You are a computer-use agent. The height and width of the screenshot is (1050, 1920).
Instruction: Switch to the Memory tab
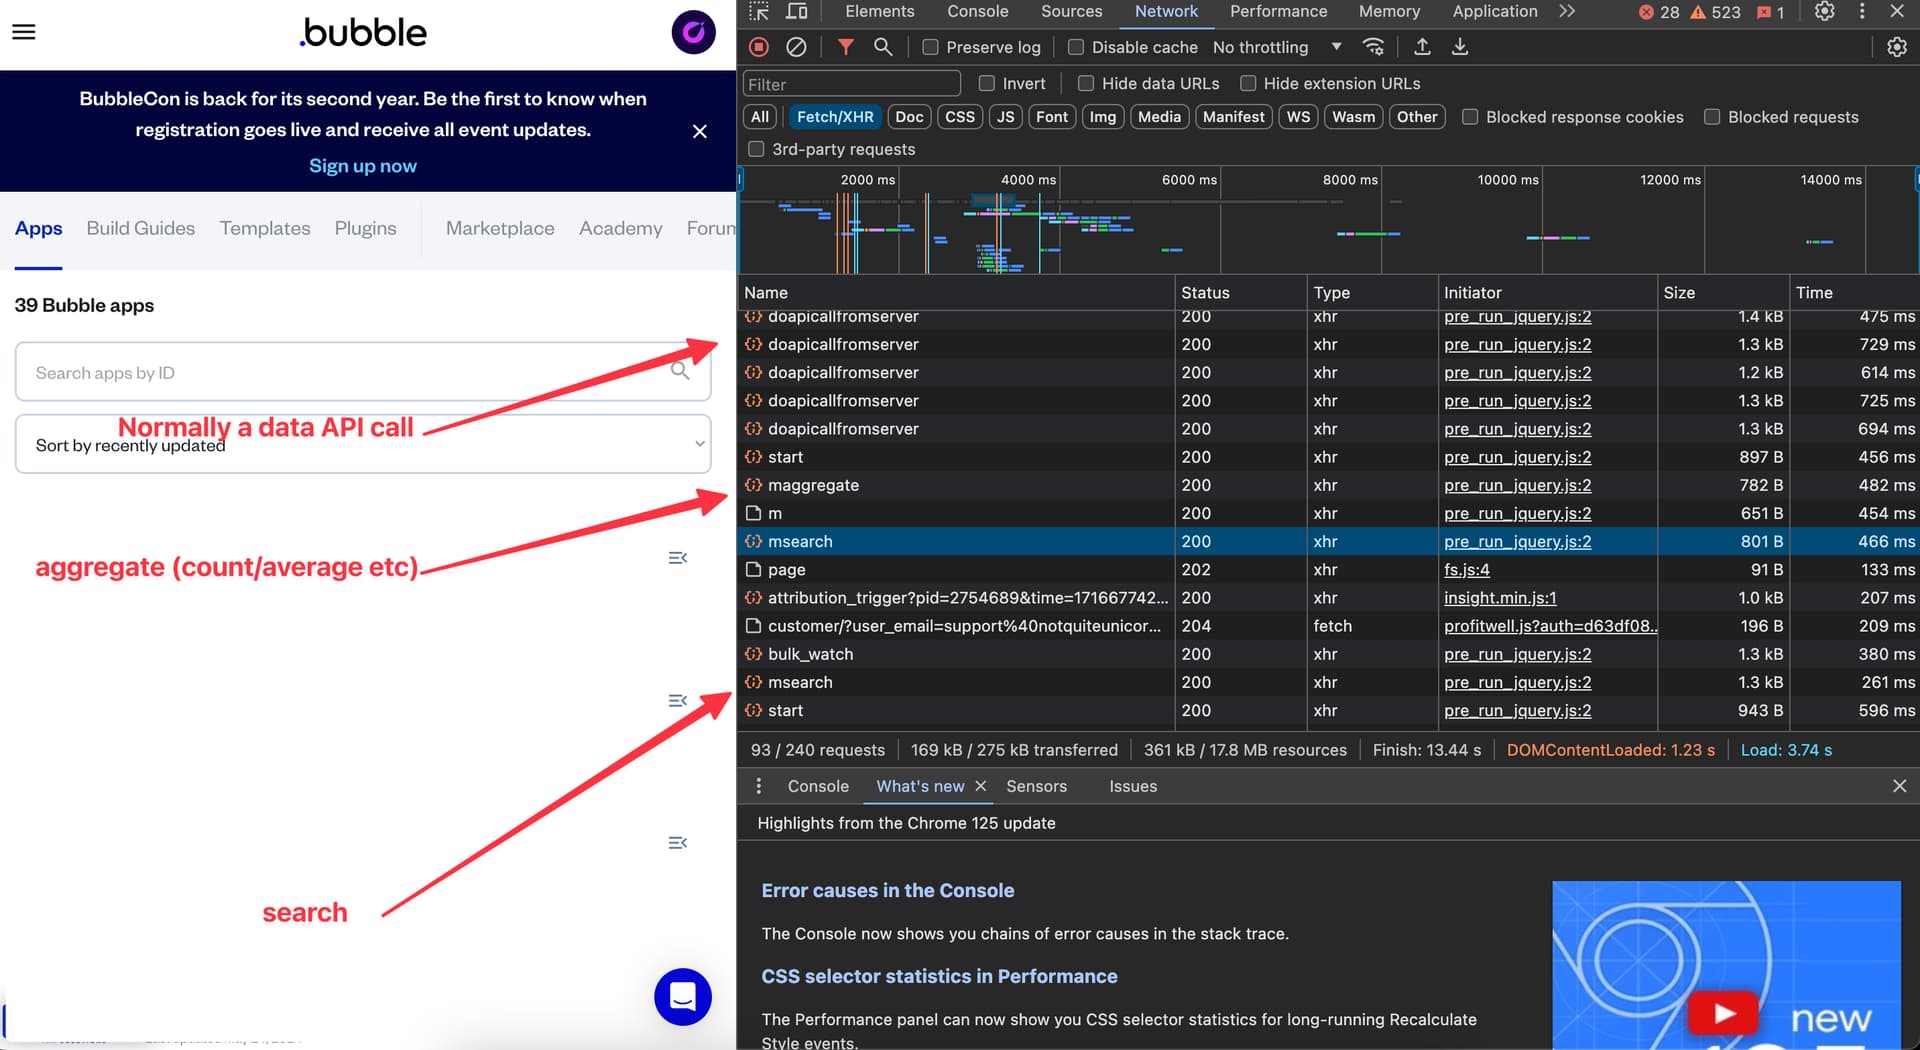[x=1389, y=11]
